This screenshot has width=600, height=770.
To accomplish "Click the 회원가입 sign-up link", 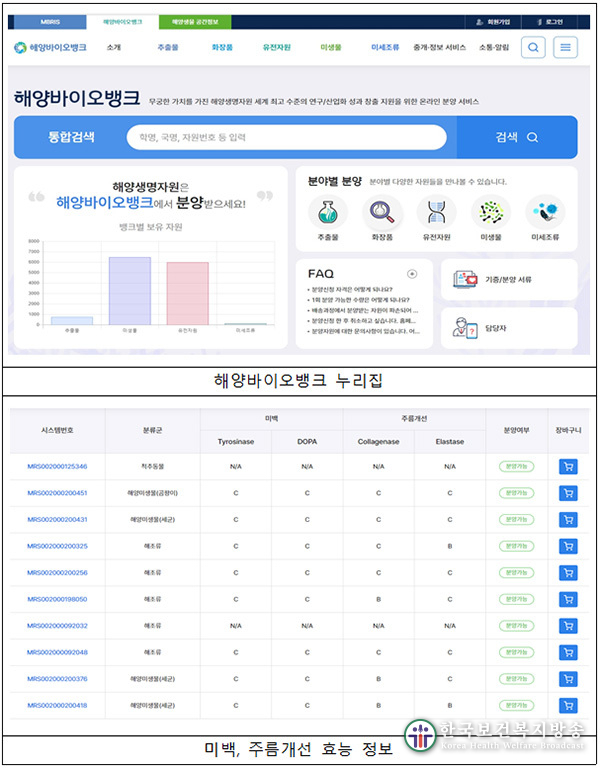I will [x=493, y=22].
